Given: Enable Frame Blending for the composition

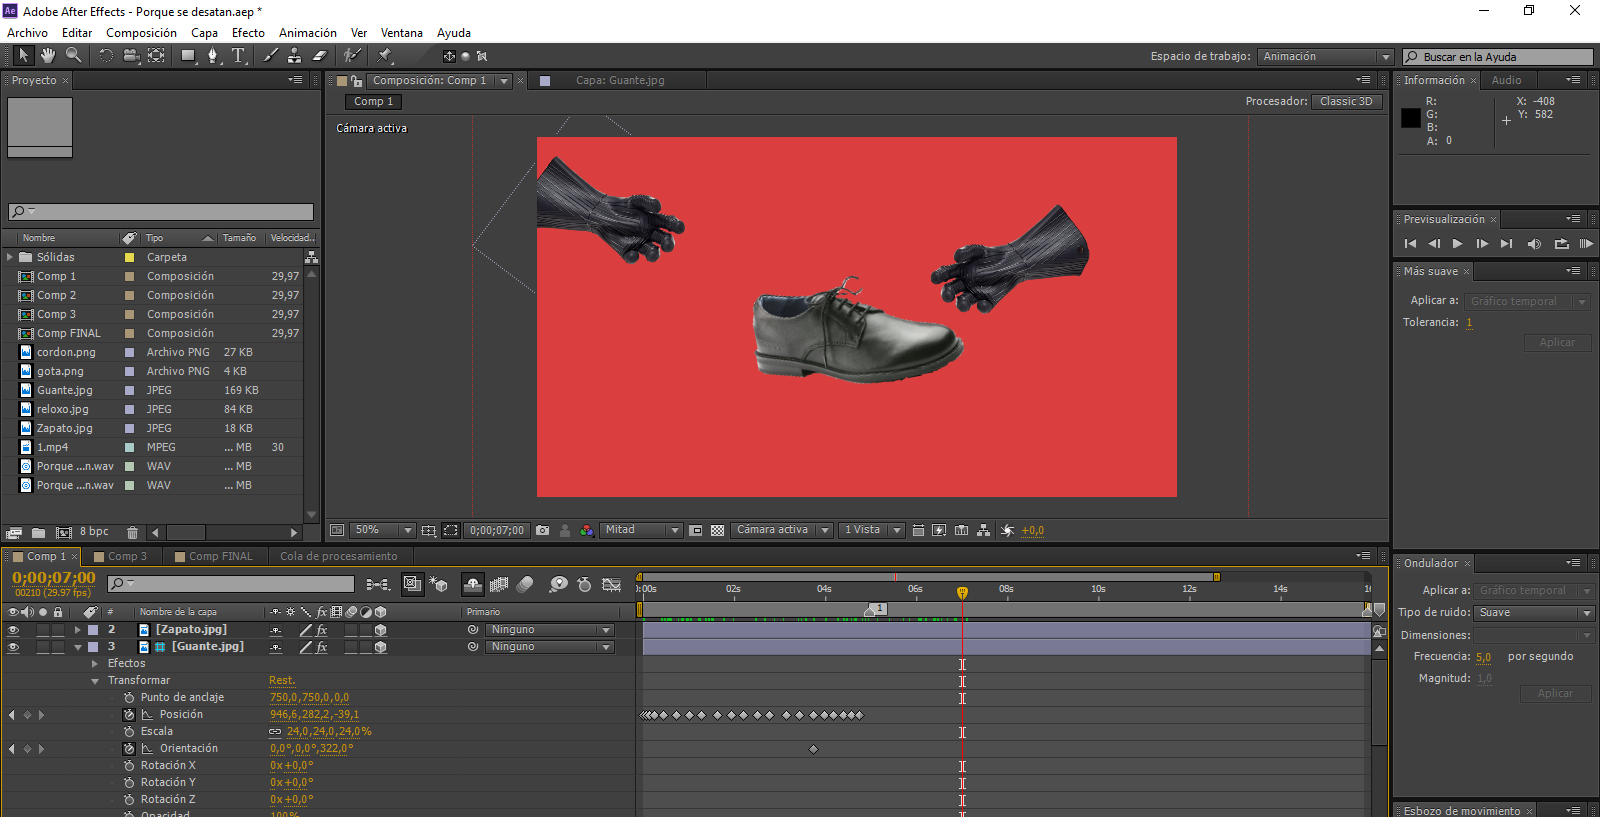Looking at the screenshot, I should (499, 584).
